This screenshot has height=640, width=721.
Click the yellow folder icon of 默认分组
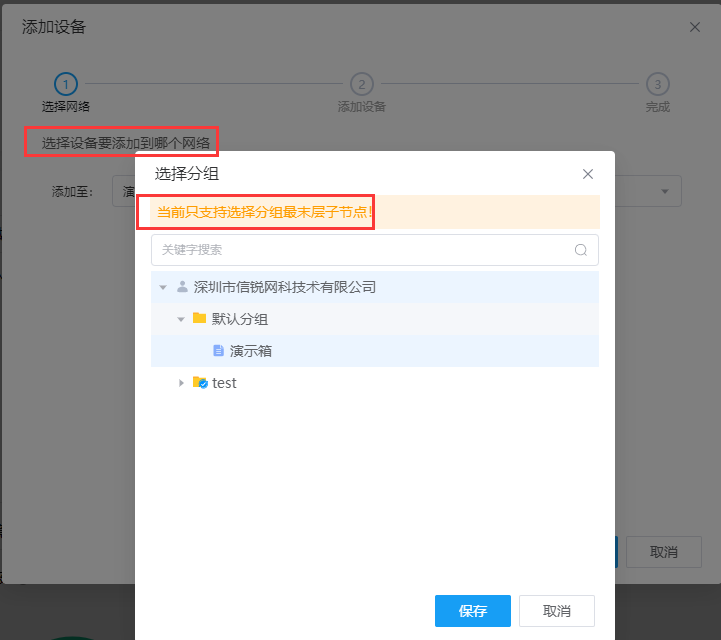[x=199, y=319]
